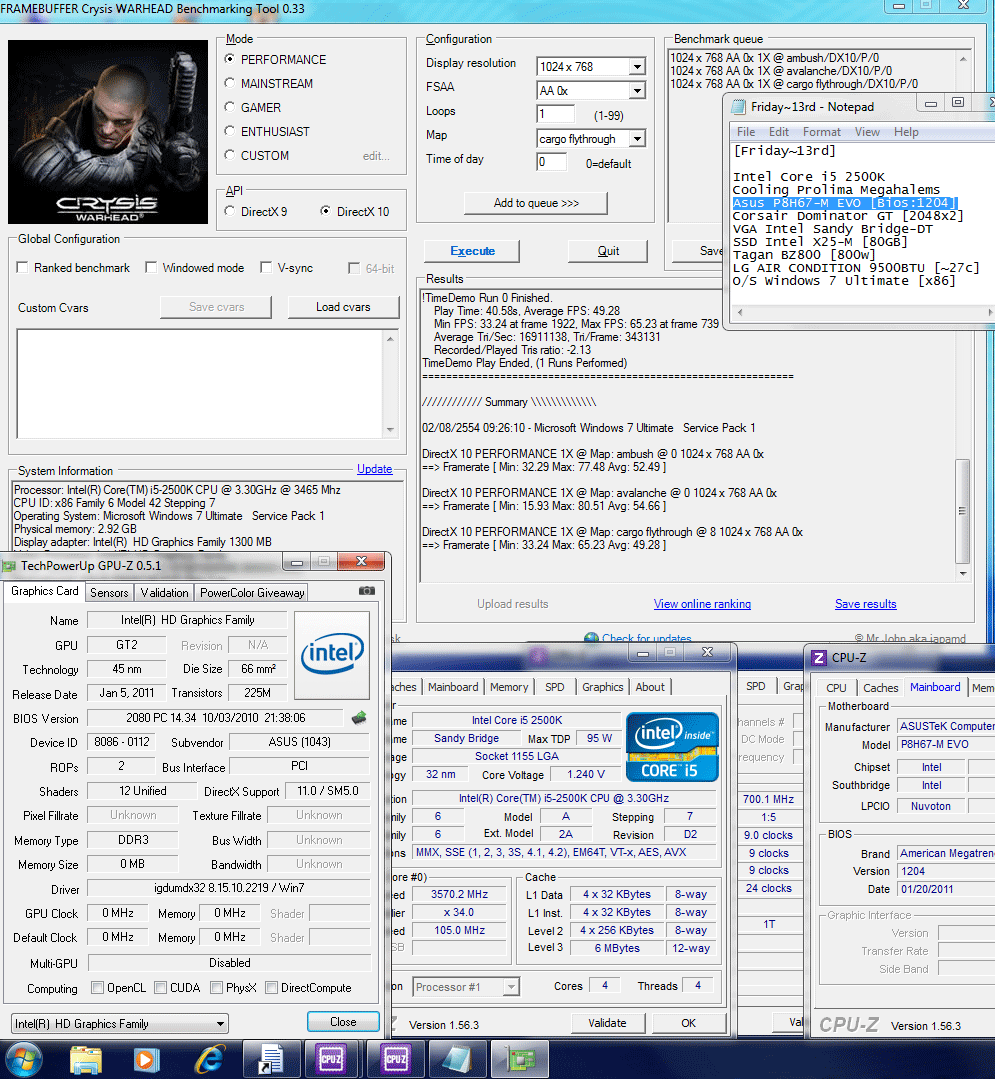Image resolution: width=995 pixels, height=1079 pixels.
Task: Click the GPU-Z title bar icon
Action: pyautogui.click(x=9, y=566)
